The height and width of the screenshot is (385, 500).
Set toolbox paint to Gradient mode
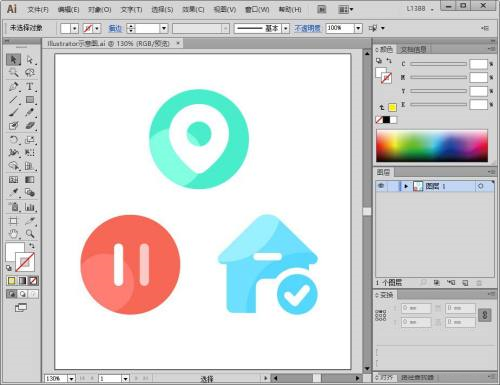22,281
